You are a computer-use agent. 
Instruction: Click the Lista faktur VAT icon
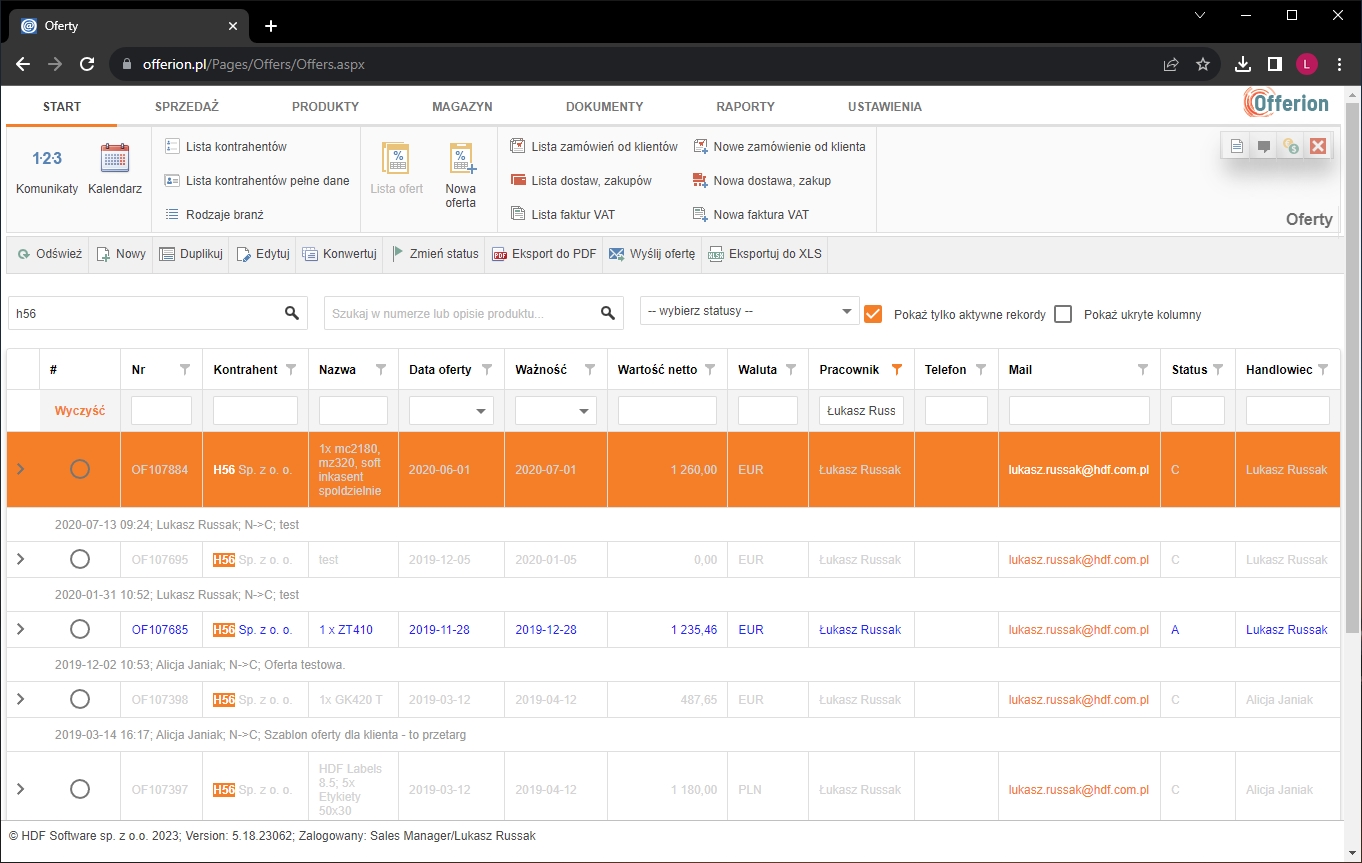tap(575, 214)
